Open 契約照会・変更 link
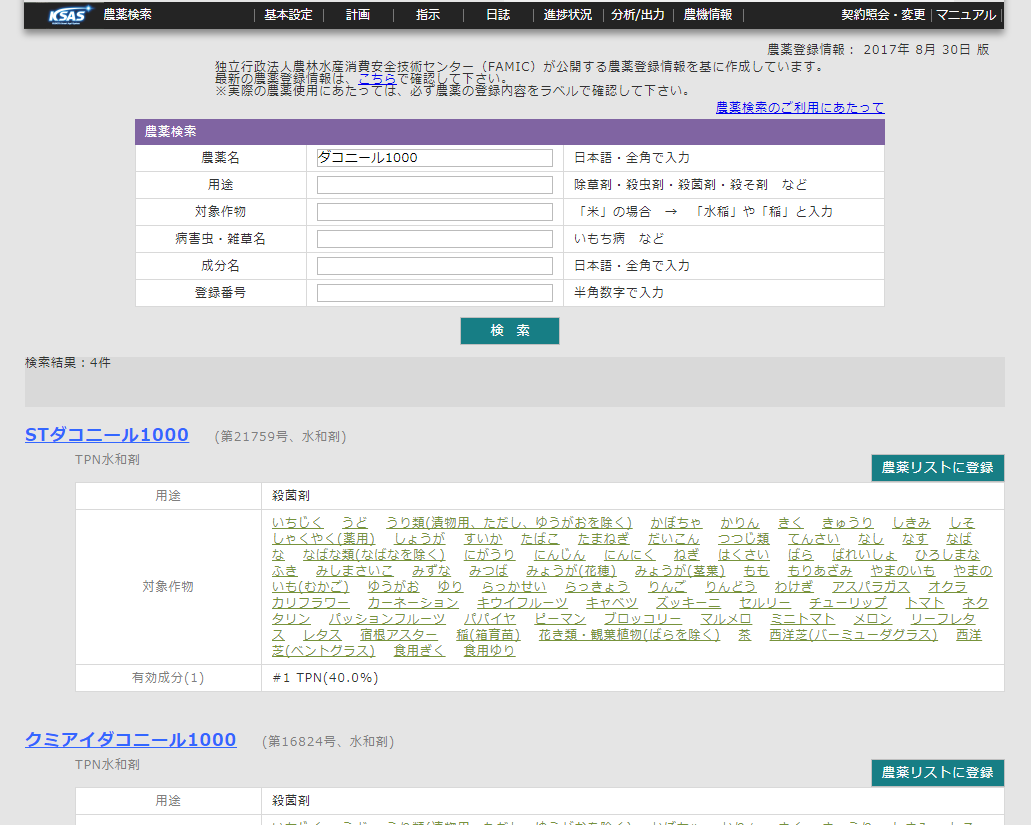The width and height of the screenshot is (1031, 825). [x=883, y=14]
